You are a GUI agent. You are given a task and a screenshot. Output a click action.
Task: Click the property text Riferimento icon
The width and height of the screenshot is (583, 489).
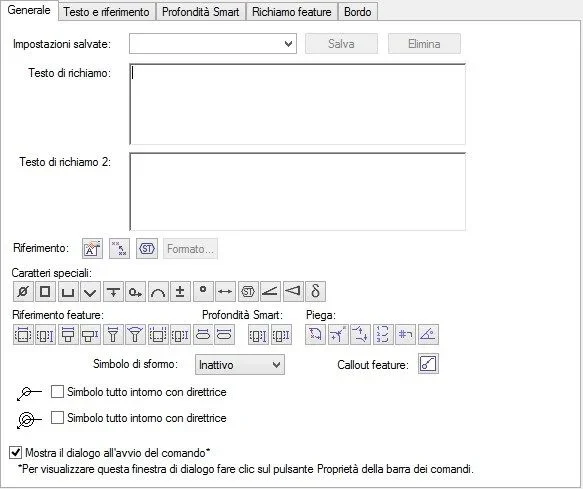92,249
